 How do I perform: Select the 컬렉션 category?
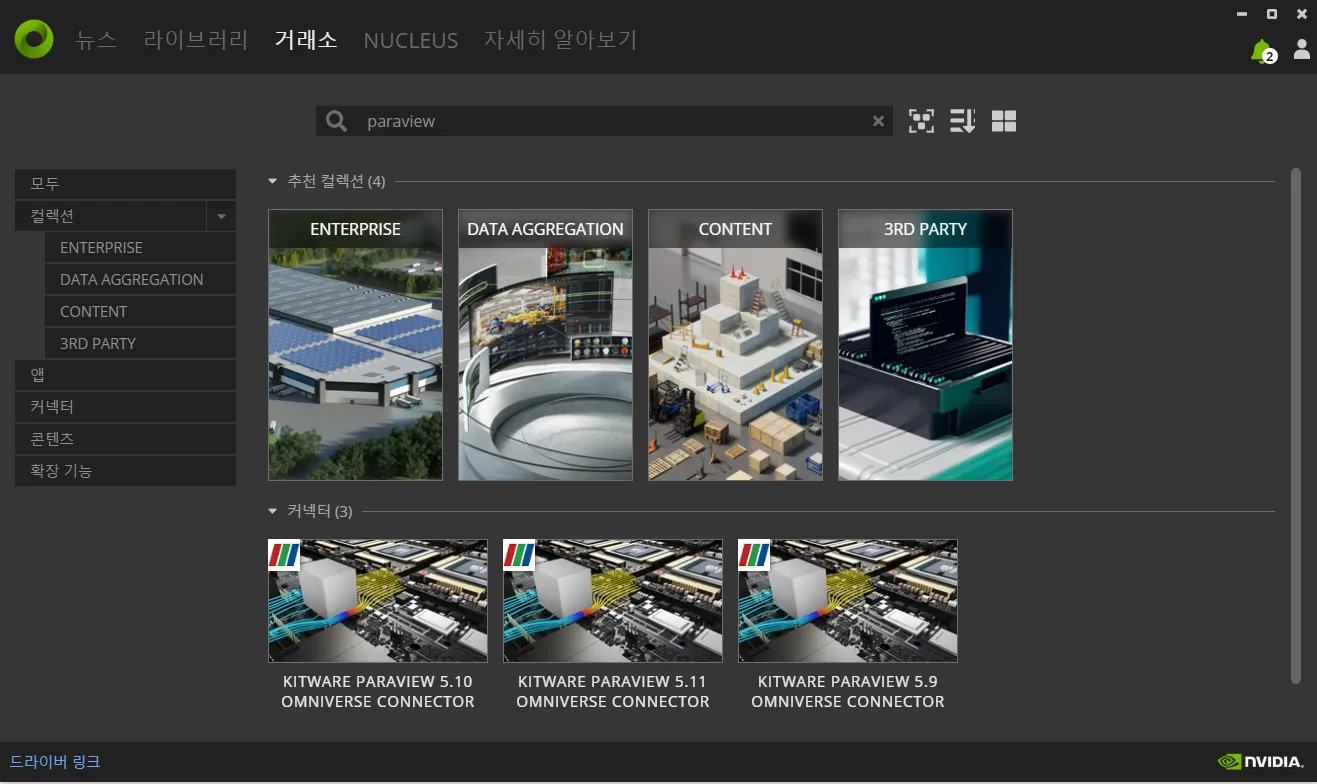tap(110, 216)
